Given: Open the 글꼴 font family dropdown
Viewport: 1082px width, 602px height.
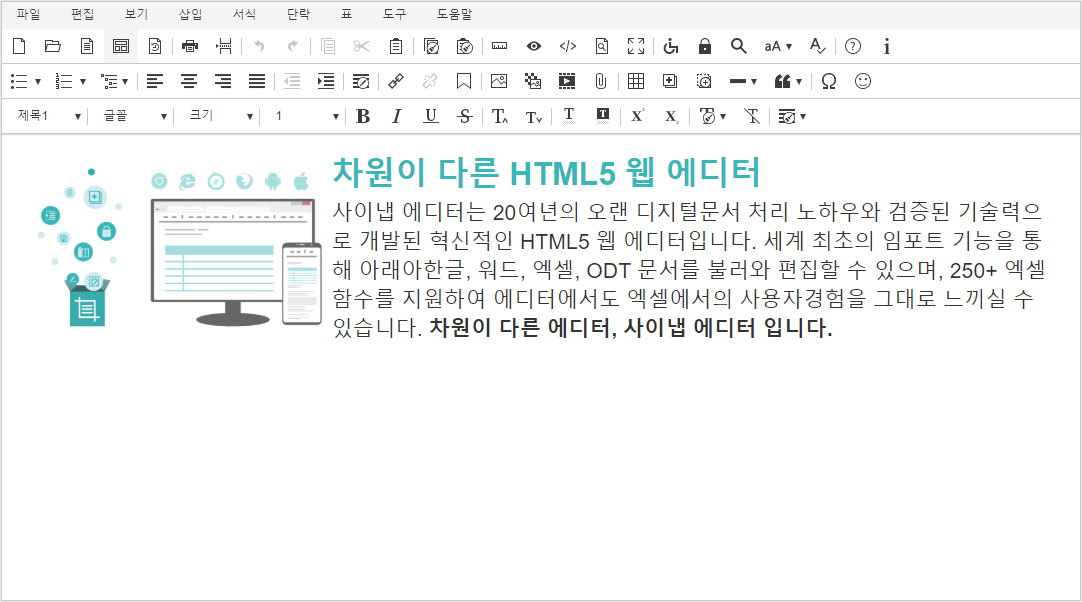Looking at the screenshot, I should coord(135,116).
